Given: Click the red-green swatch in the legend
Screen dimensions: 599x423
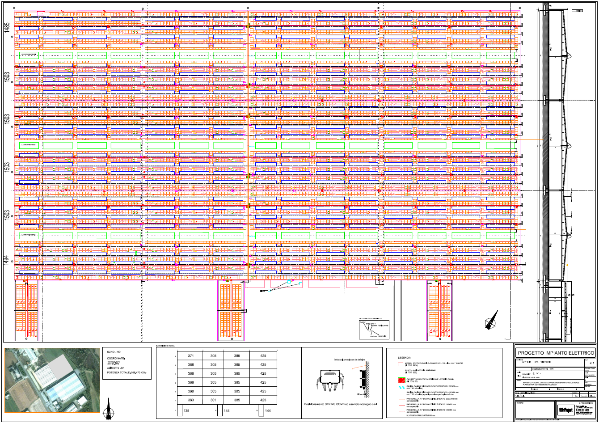Looking at the screenshot, I should [401, 380].
